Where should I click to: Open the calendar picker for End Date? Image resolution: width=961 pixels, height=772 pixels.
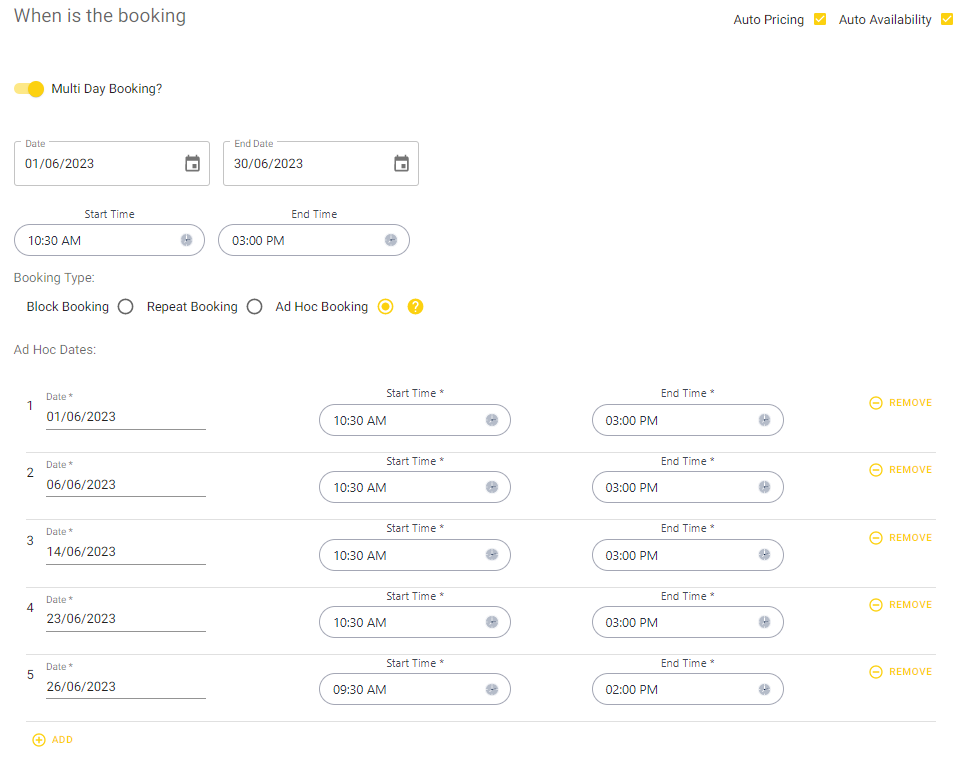click(x=401, y=164)
